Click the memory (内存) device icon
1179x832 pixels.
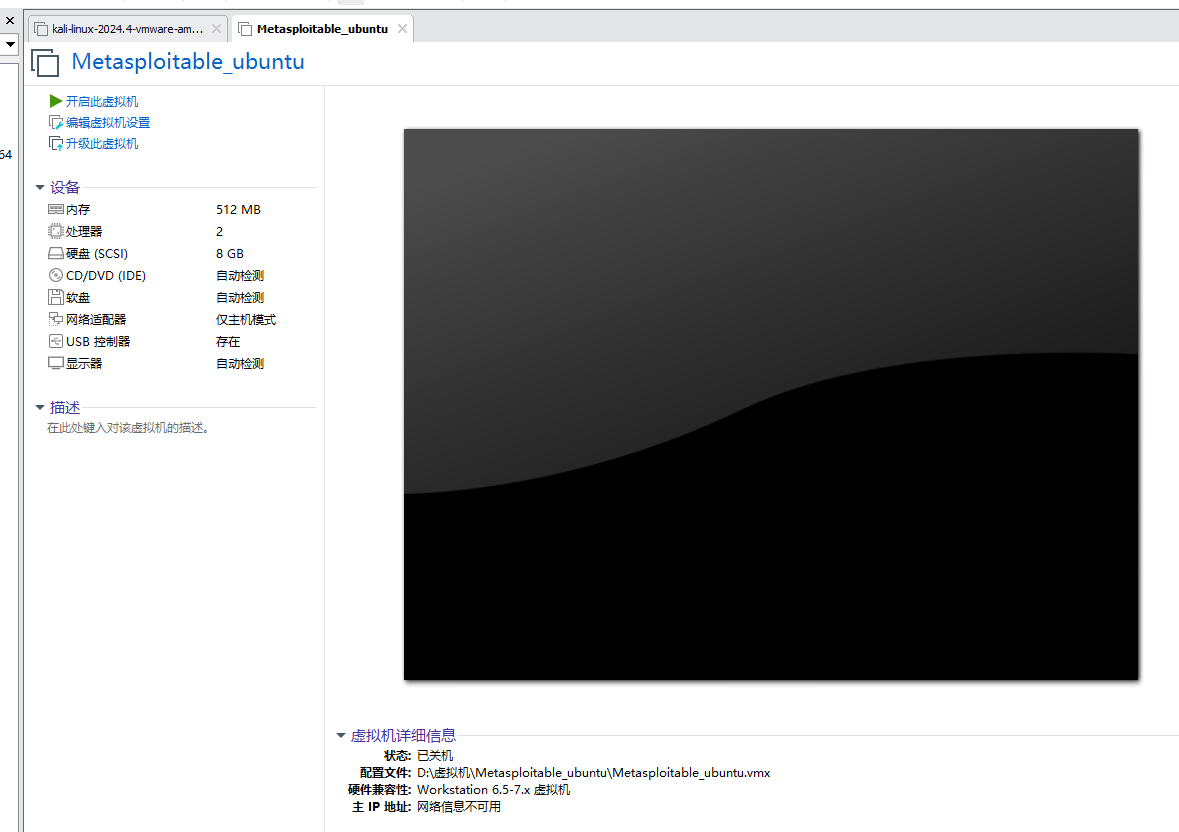56,209
